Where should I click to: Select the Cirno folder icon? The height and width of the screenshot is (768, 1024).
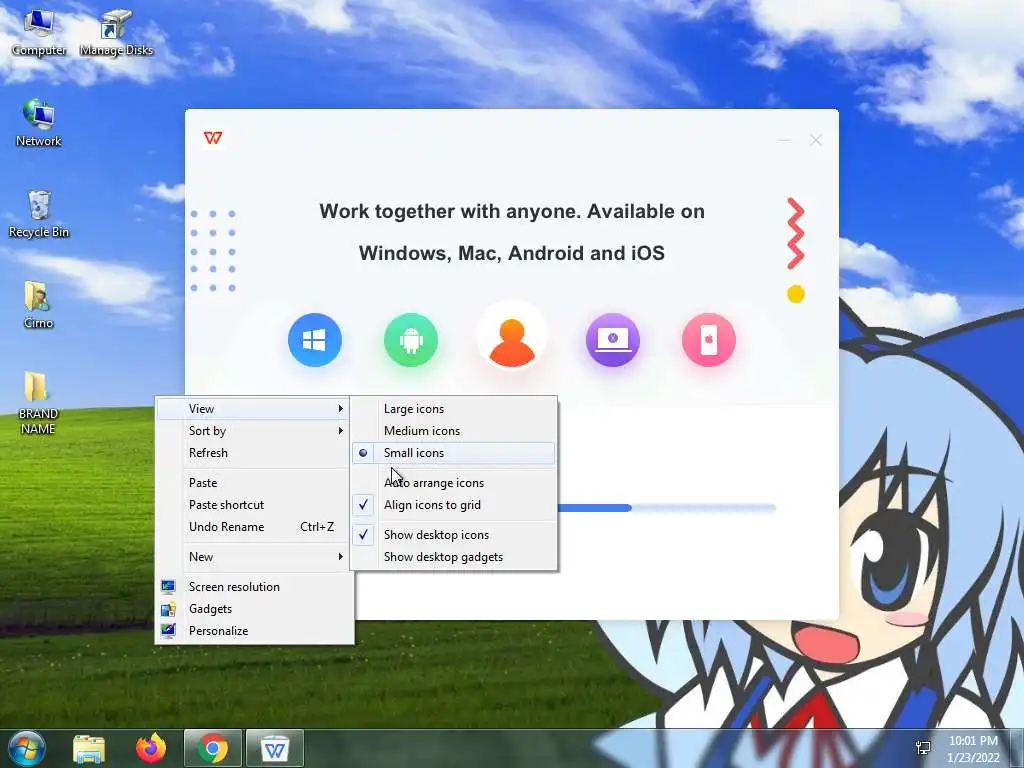point(39,305)
